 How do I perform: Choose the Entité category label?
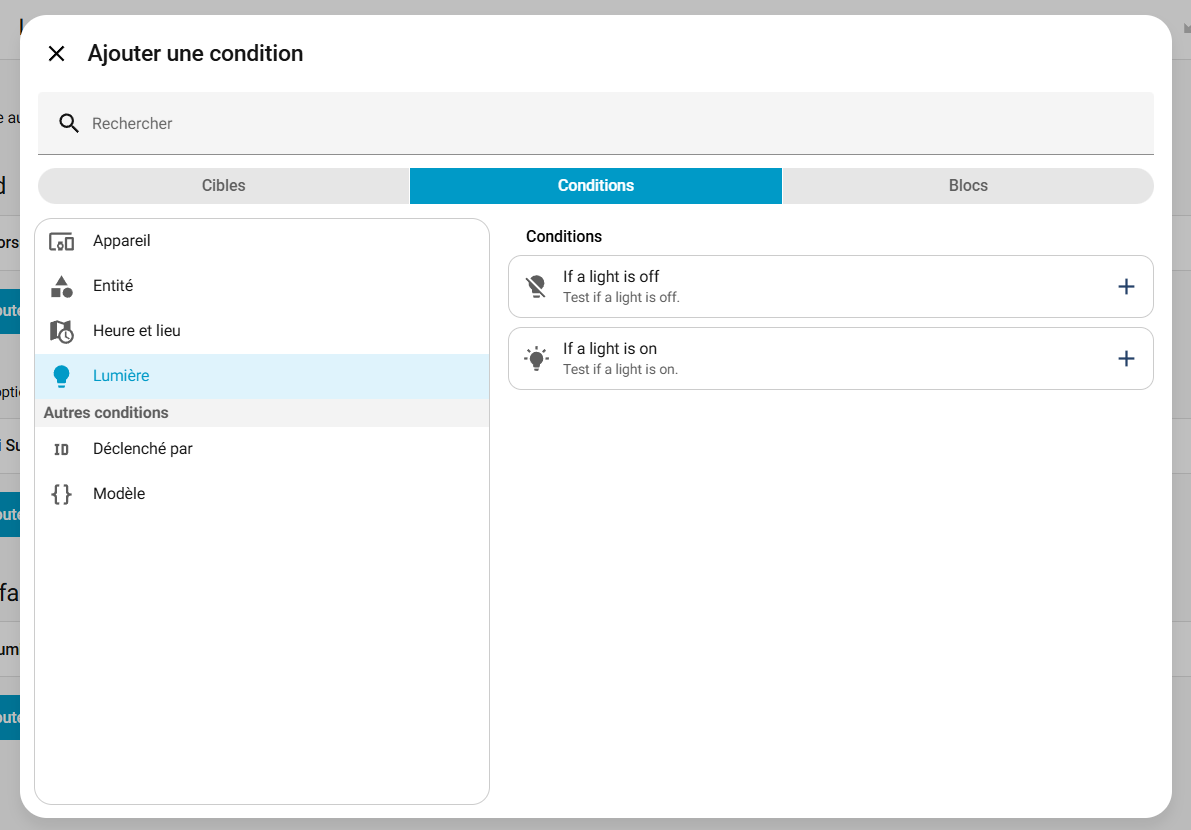pyautogui.click(x=113, y=286)
